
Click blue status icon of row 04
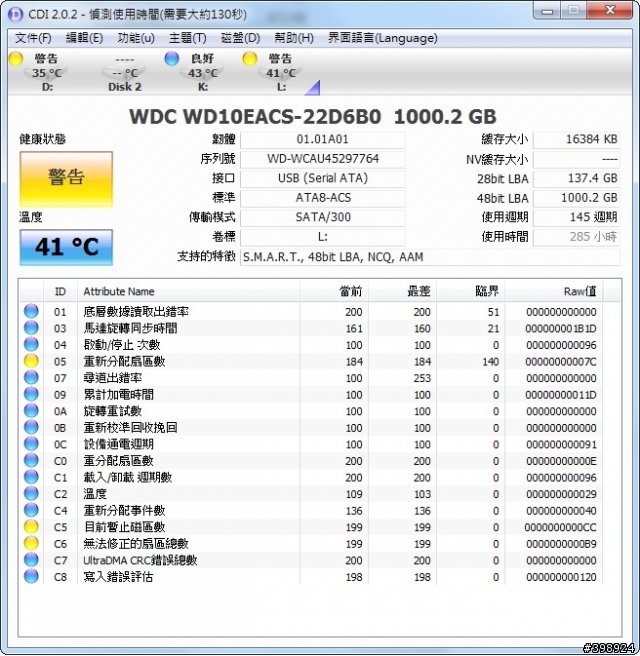tap(31, 344)
